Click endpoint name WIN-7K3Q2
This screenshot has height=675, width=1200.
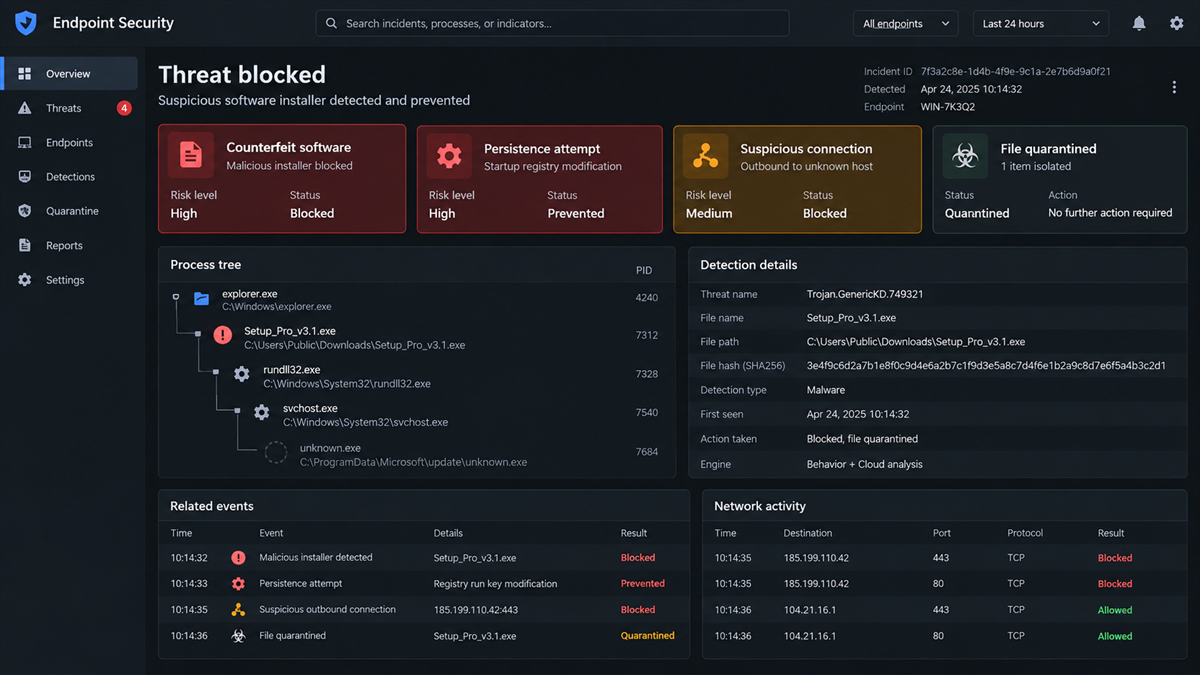(x=948, y=107)
